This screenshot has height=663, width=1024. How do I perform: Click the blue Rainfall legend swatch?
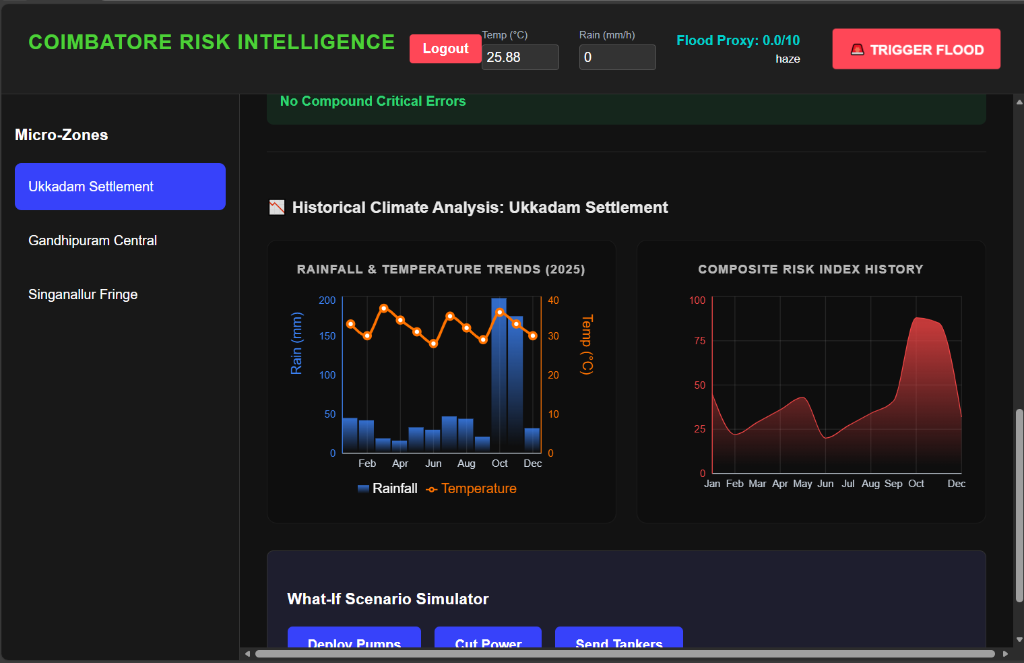pyautogui.click(x=362, y=489)
